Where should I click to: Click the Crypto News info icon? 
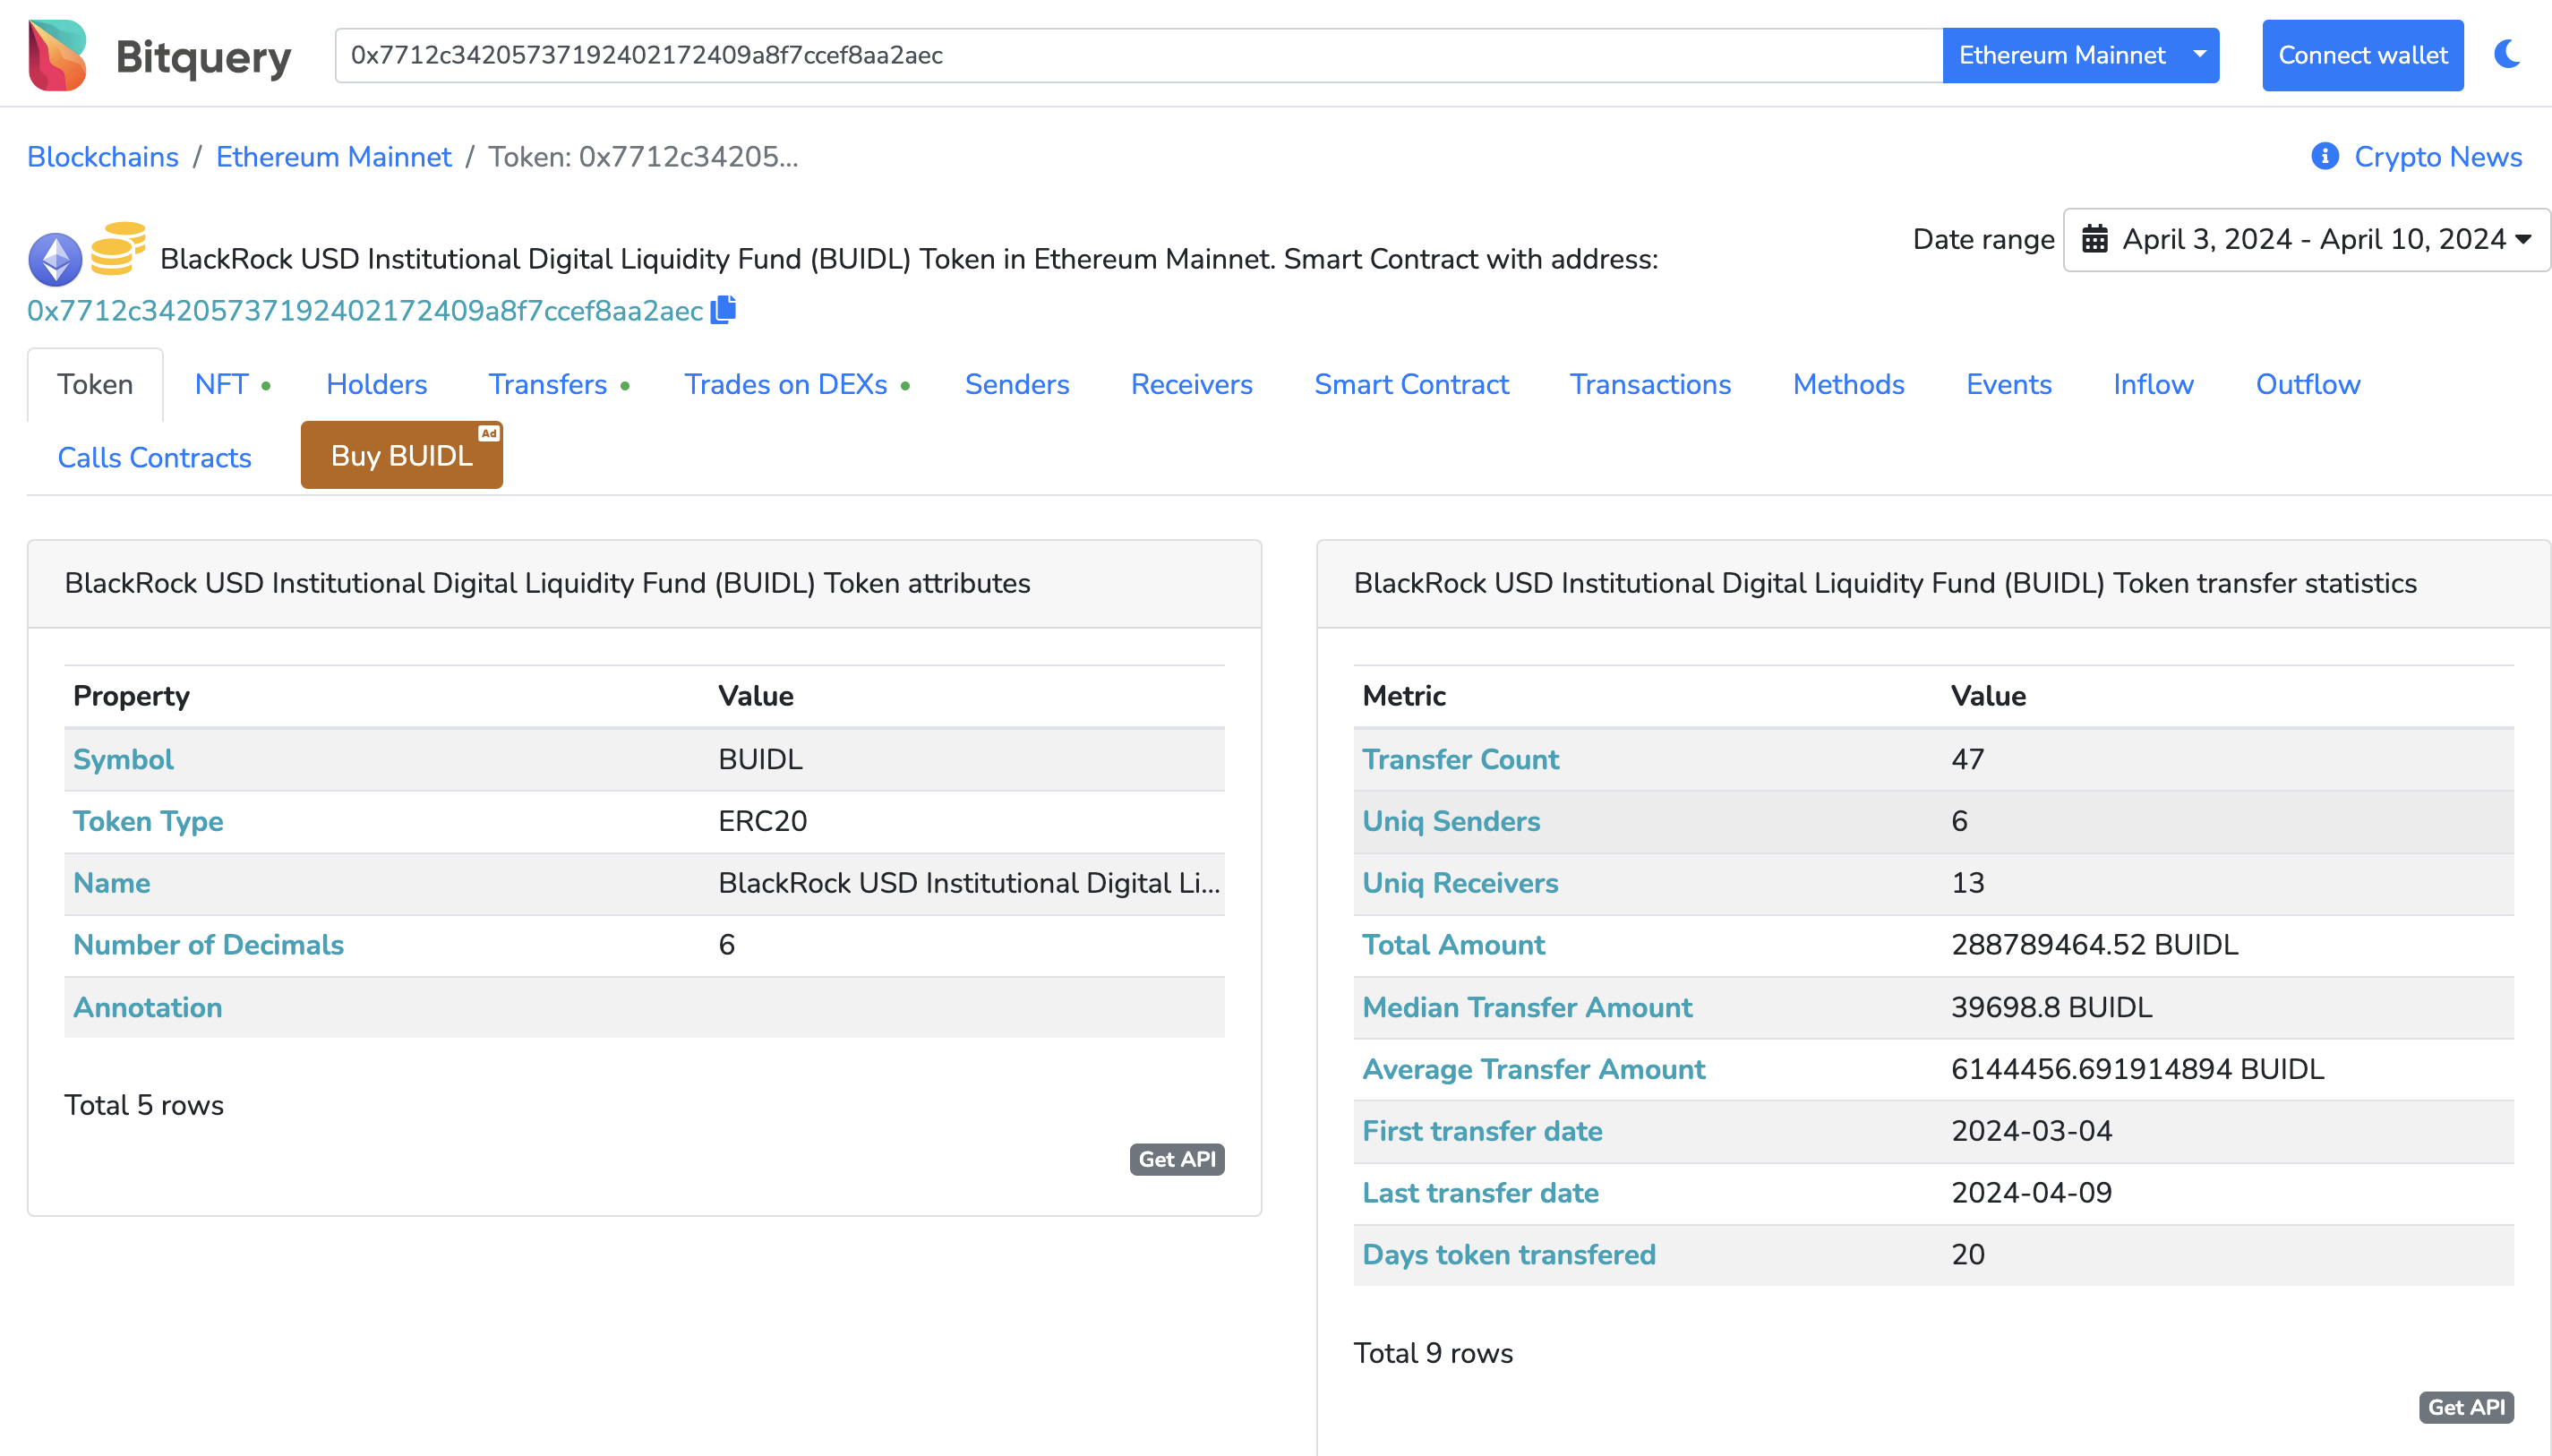(x=2325, y=157)
